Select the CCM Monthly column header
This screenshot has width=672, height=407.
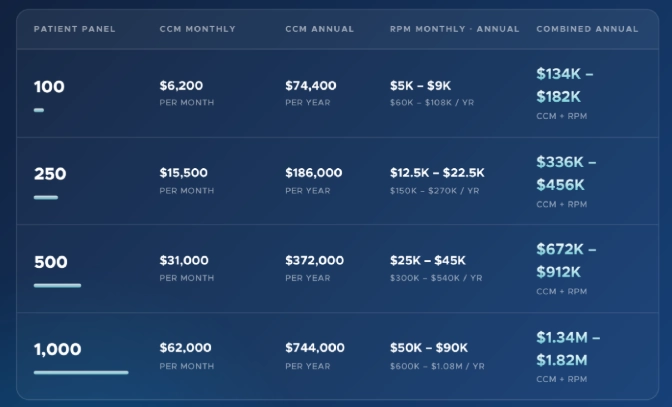197,29
